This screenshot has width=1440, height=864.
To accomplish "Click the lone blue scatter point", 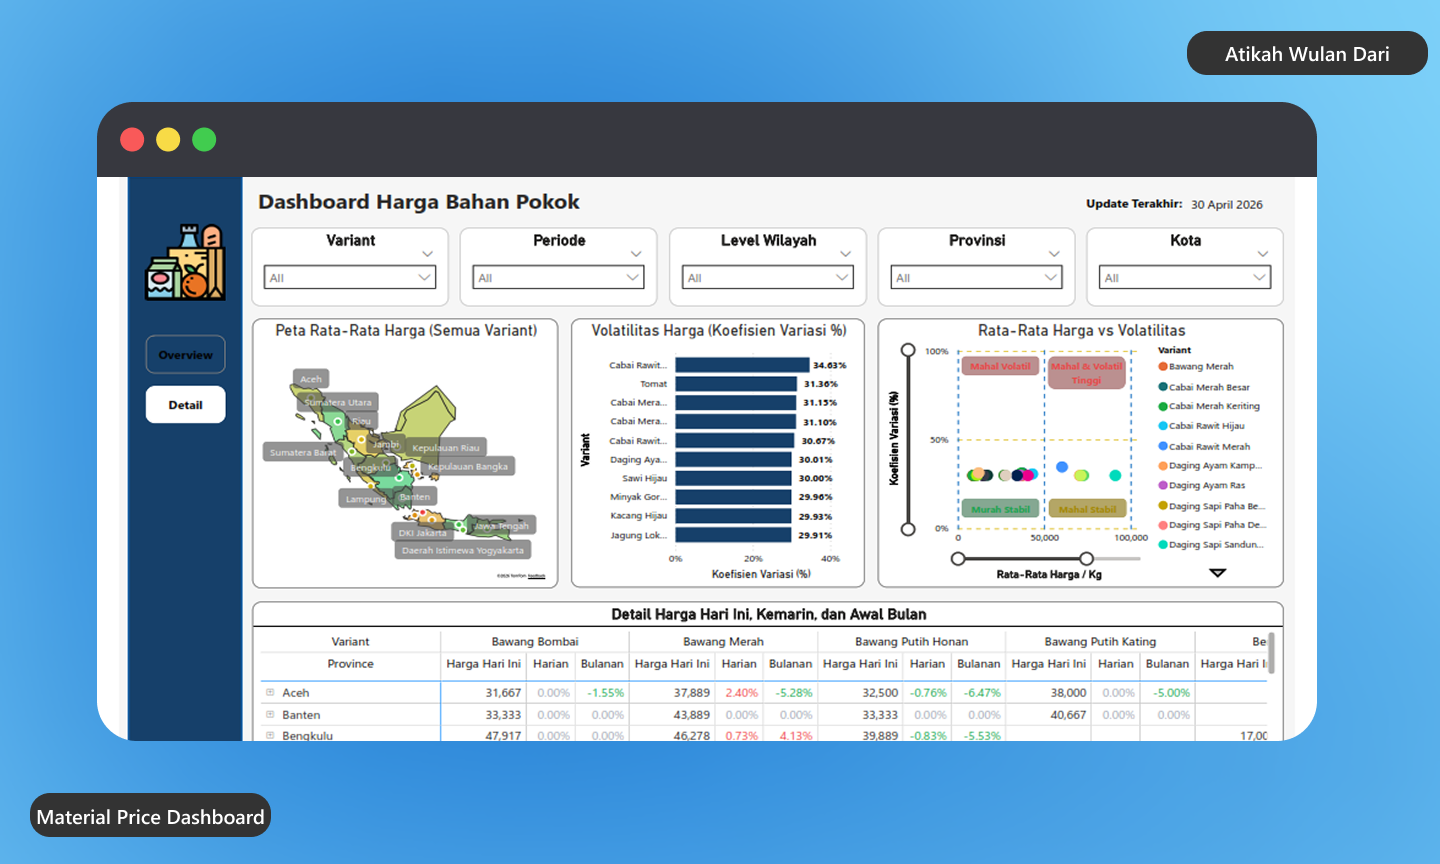I will [1062, 467].
